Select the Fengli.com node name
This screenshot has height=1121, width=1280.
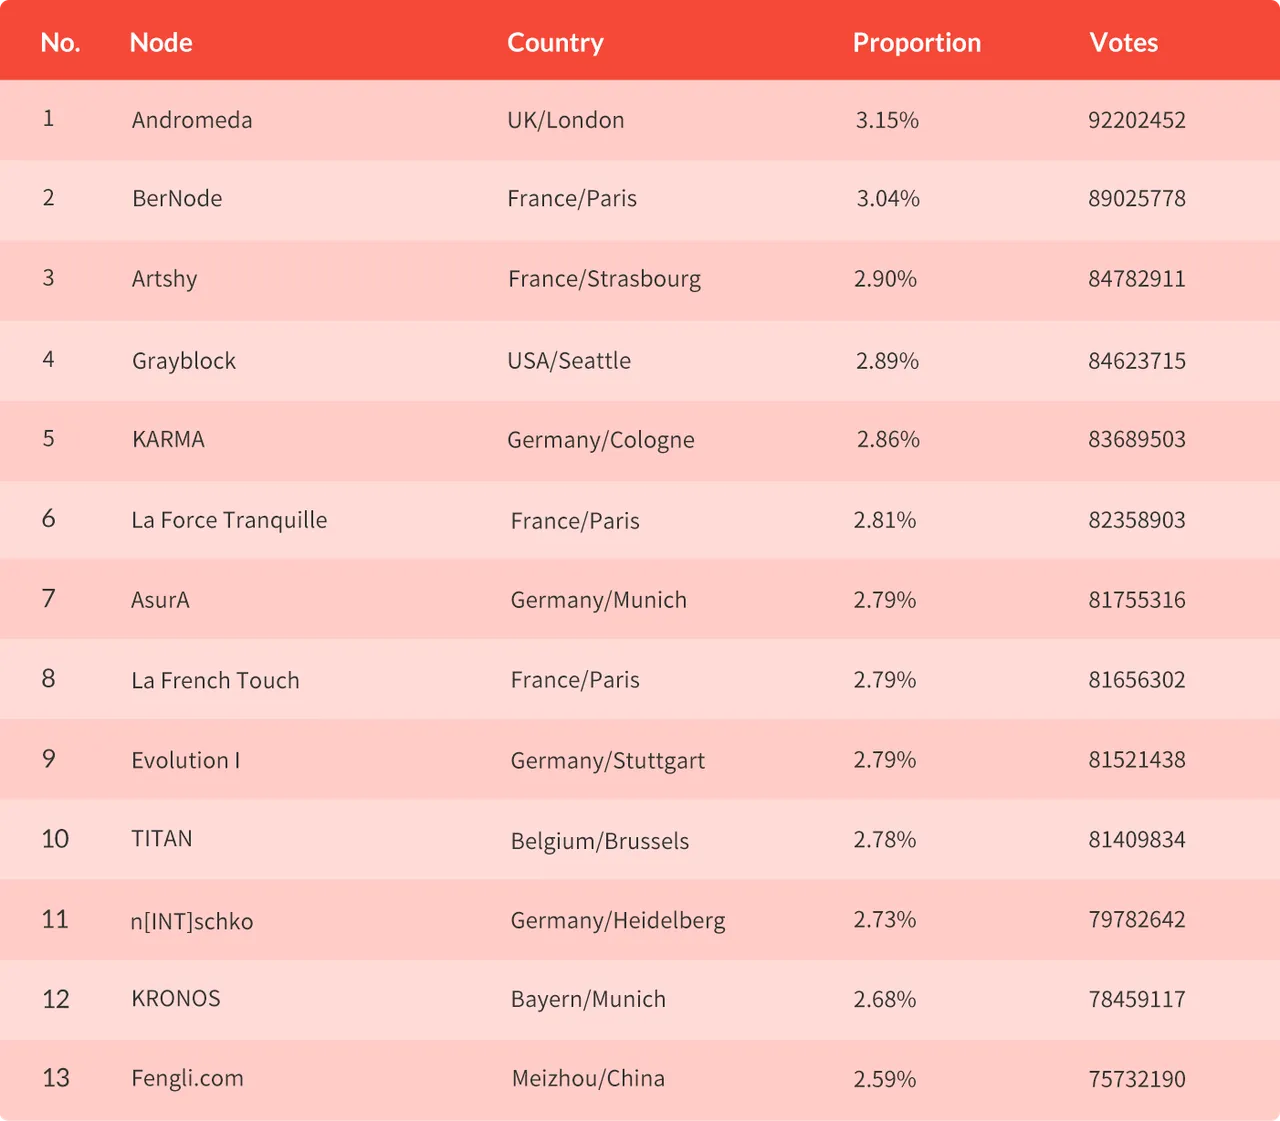(187, 1079)
